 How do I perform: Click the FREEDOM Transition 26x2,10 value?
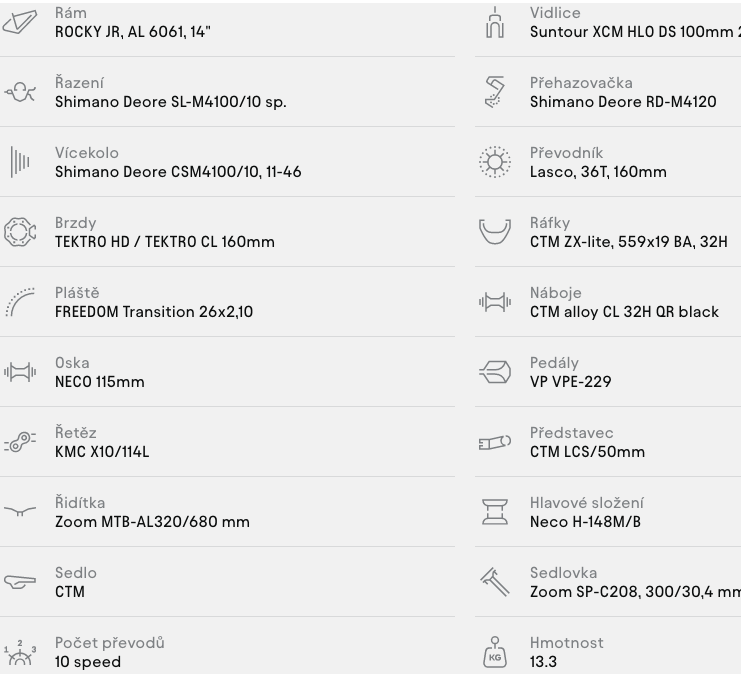tap(153, 312)
